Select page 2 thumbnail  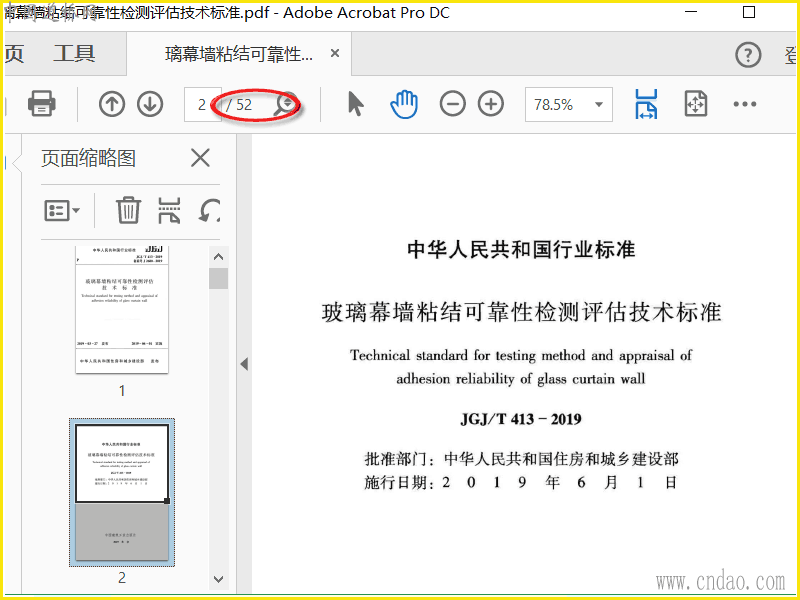(x=122, y=492)
